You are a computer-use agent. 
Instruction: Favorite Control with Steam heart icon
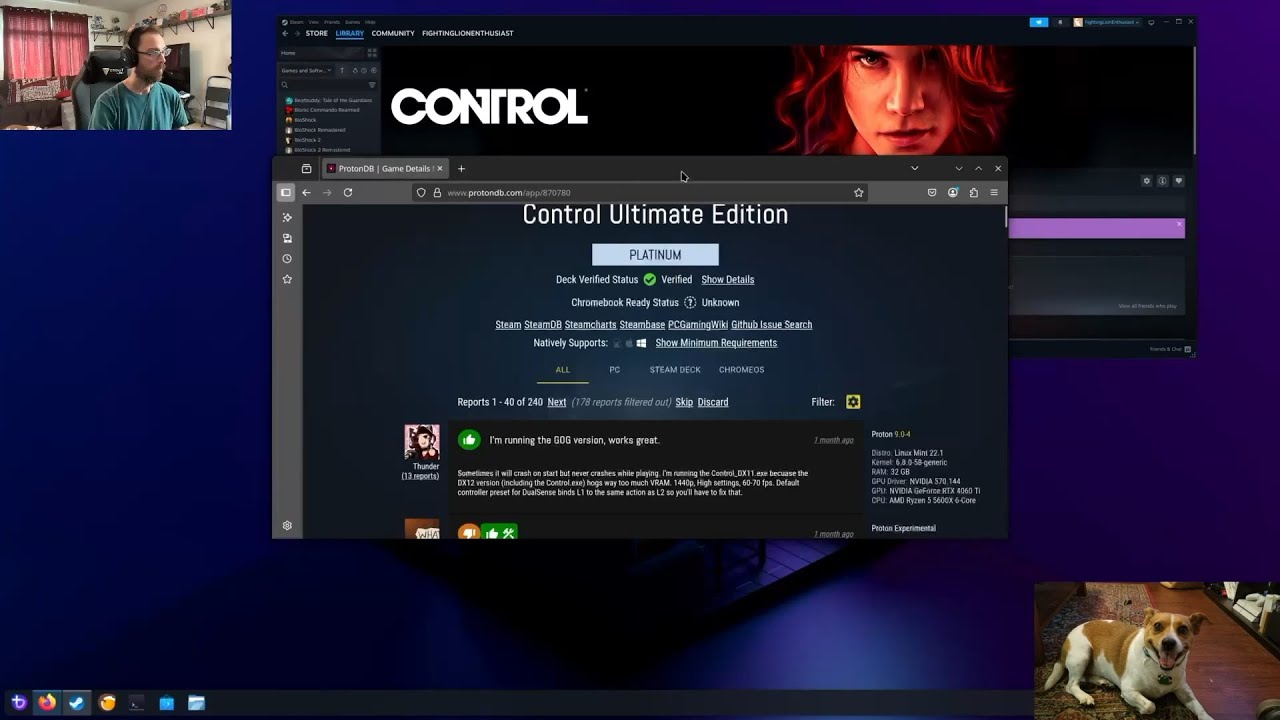coord(1179,181)
